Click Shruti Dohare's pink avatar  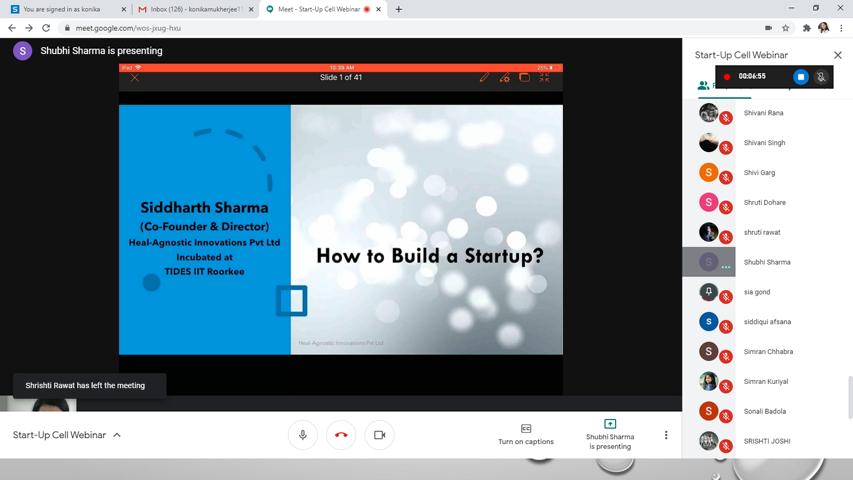tap(708, 202)
